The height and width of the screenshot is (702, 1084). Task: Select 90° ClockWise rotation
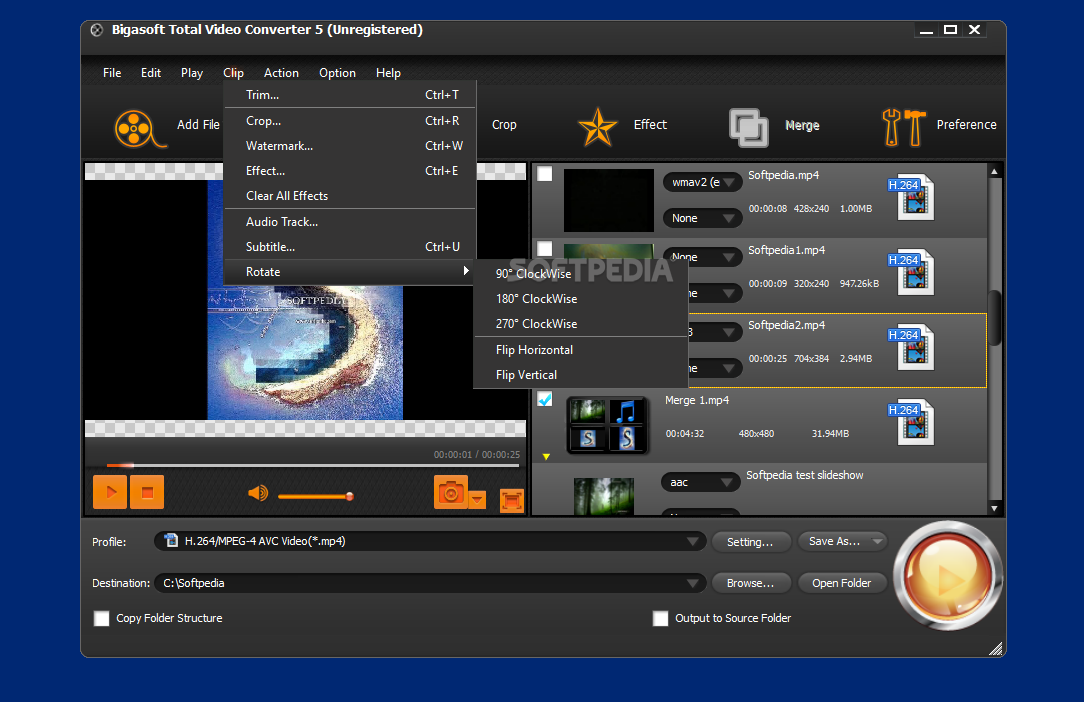[x=581, y=274]
